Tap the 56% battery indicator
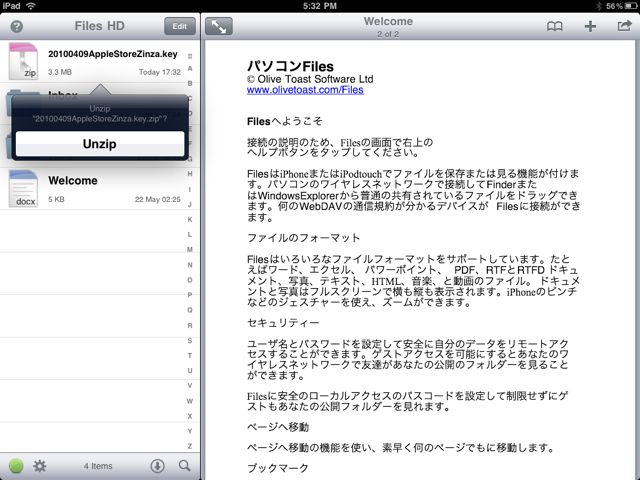Image resolution: width=640 pixels, height=480 pixels. (x=621, y=6)
